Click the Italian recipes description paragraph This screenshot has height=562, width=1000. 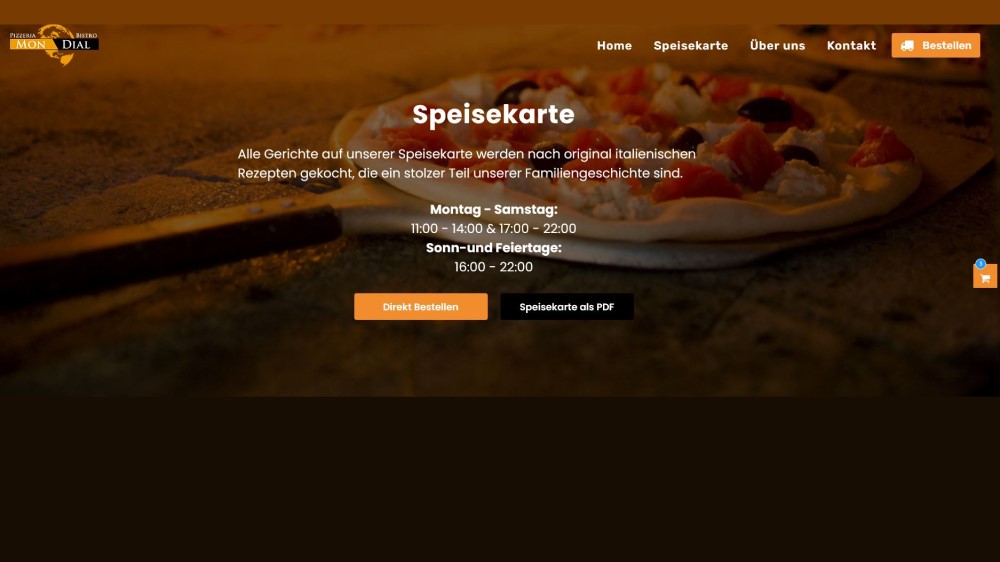click(x=467, y=163)
